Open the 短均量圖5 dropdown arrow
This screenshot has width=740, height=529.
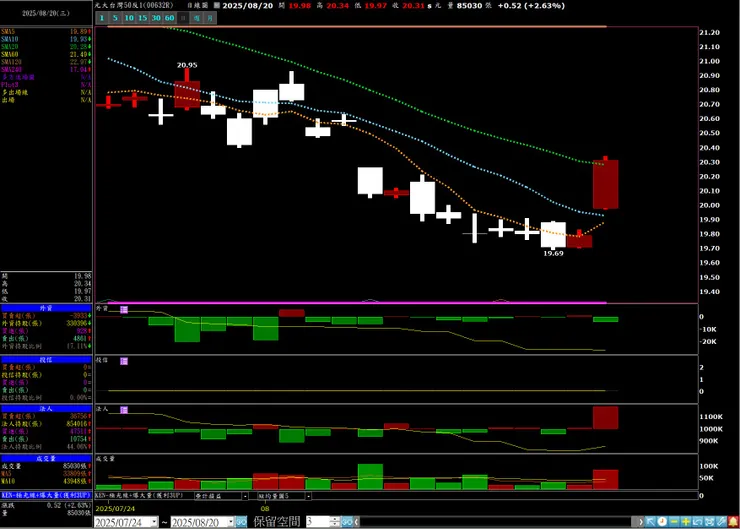point(308,496)
